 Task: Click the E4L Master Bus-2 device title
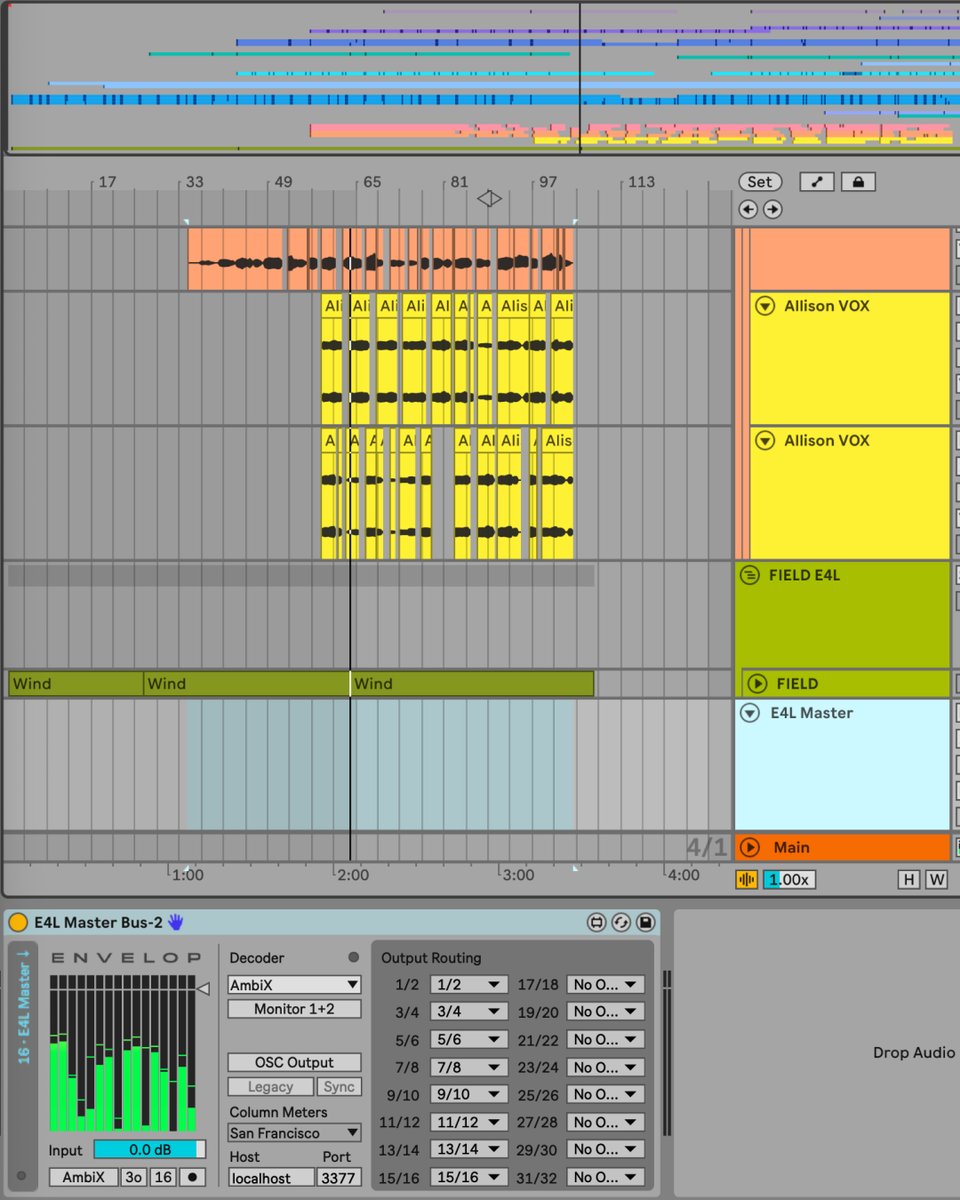(98, 922)
